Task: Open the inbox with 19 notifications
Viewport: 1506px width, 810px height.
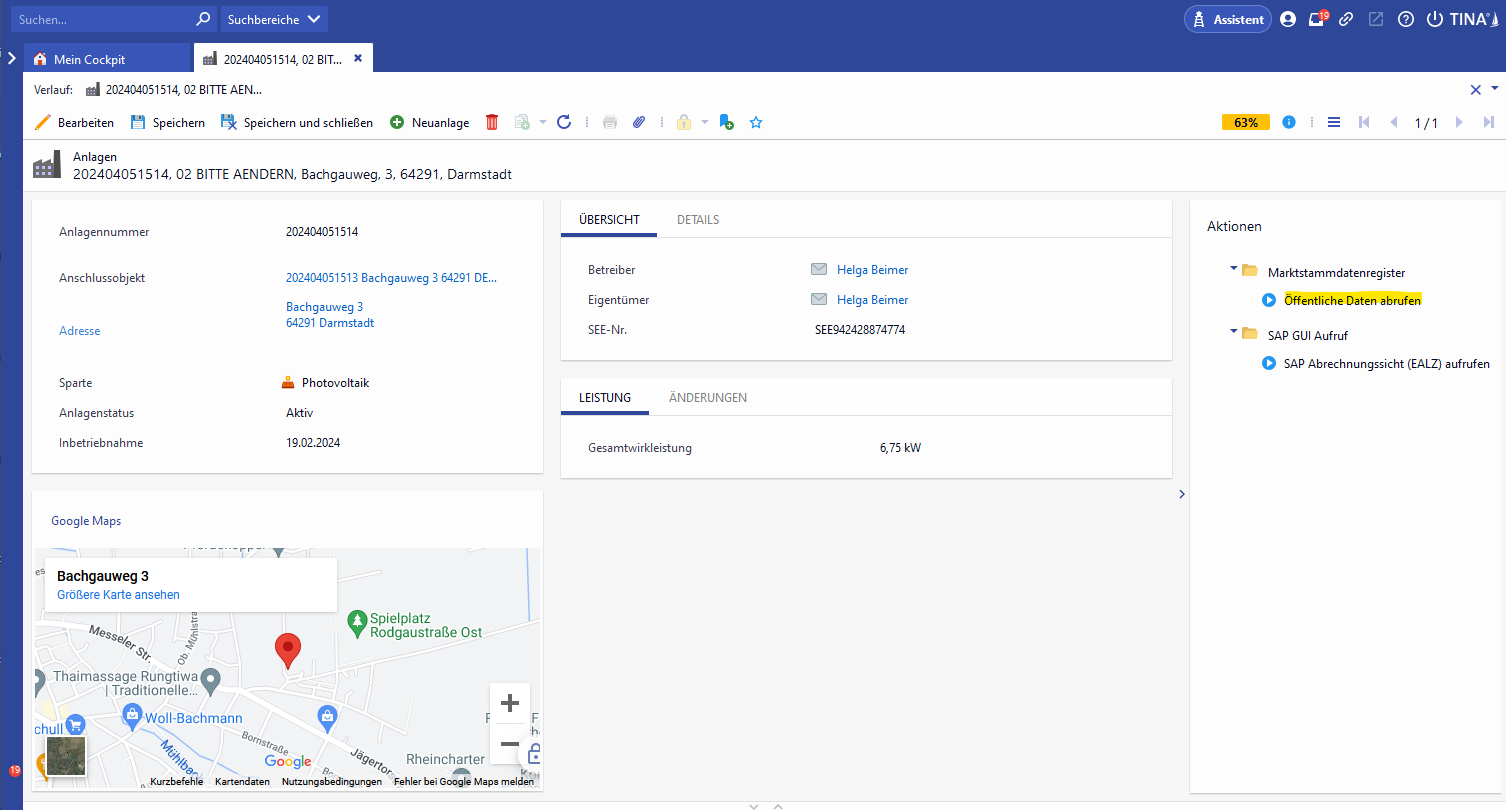Action: pos(1317,19)
